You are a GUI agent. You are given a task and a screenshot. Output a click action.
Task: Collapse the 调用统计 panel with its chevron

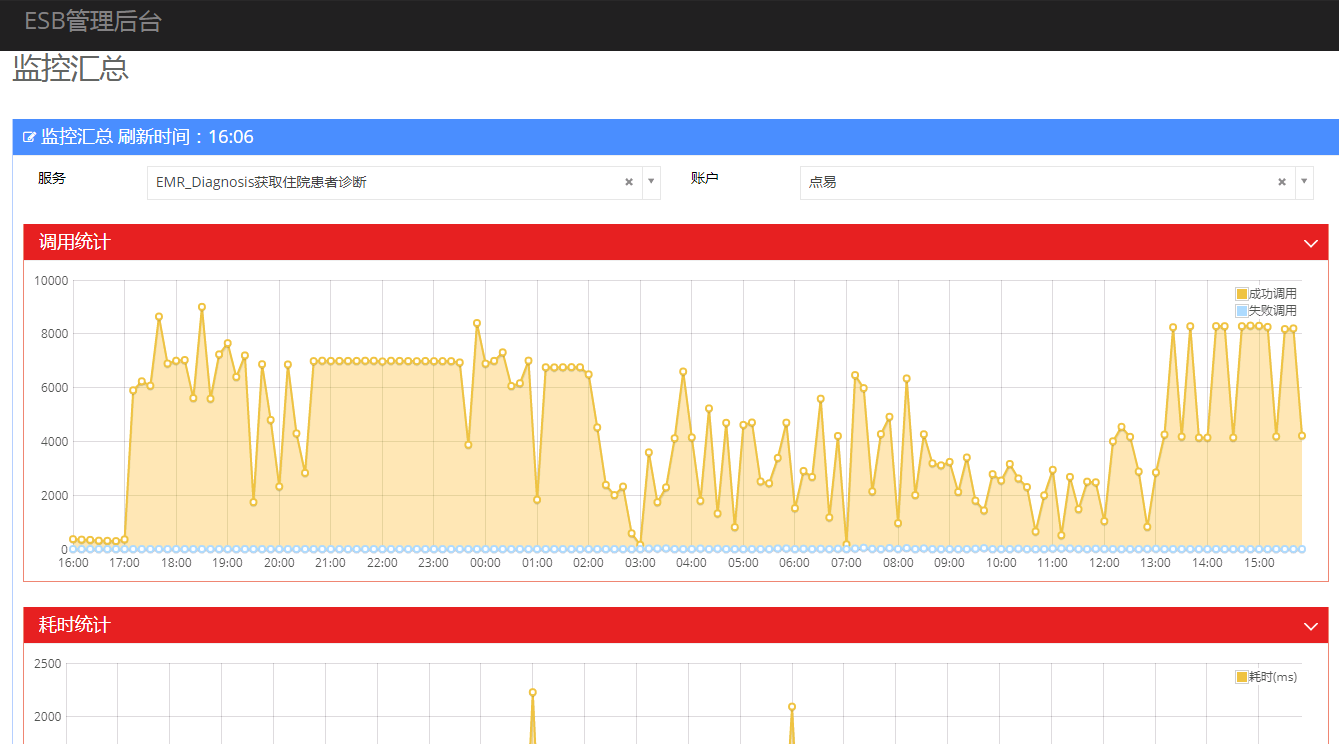pos(1311,243)
